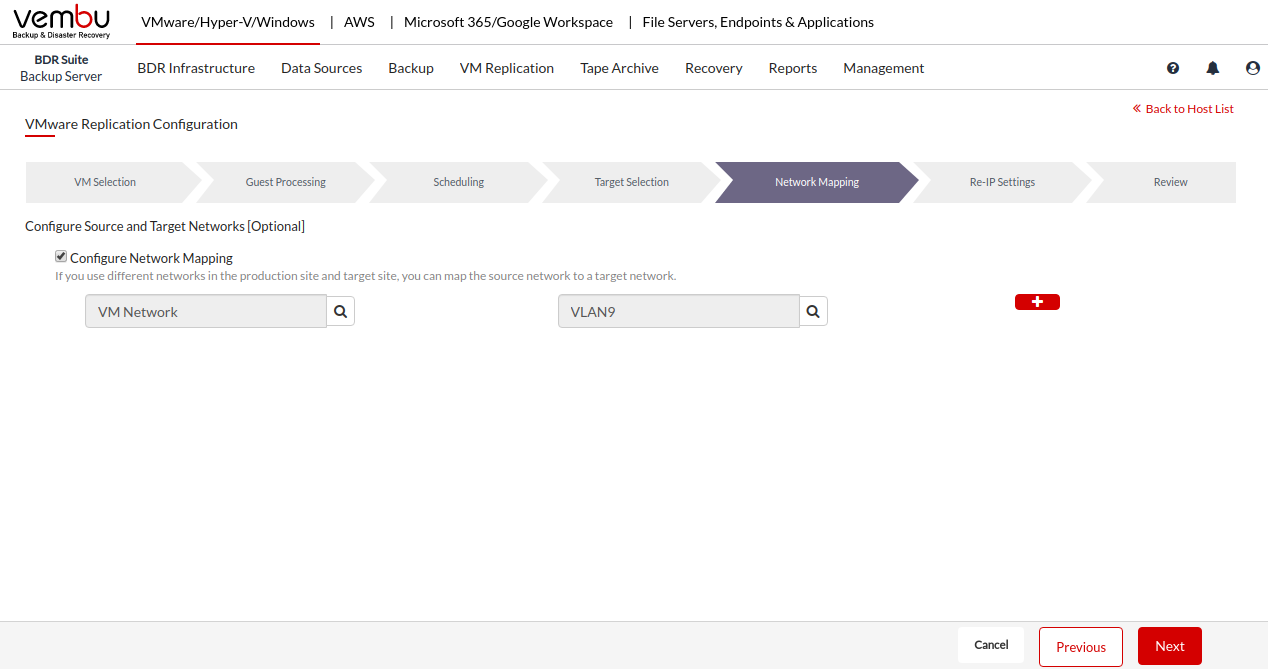The image size is (1268, 669).
Task: Click search icon beside VM Network field
Action: pyautogui.click(x=341, y=312)
